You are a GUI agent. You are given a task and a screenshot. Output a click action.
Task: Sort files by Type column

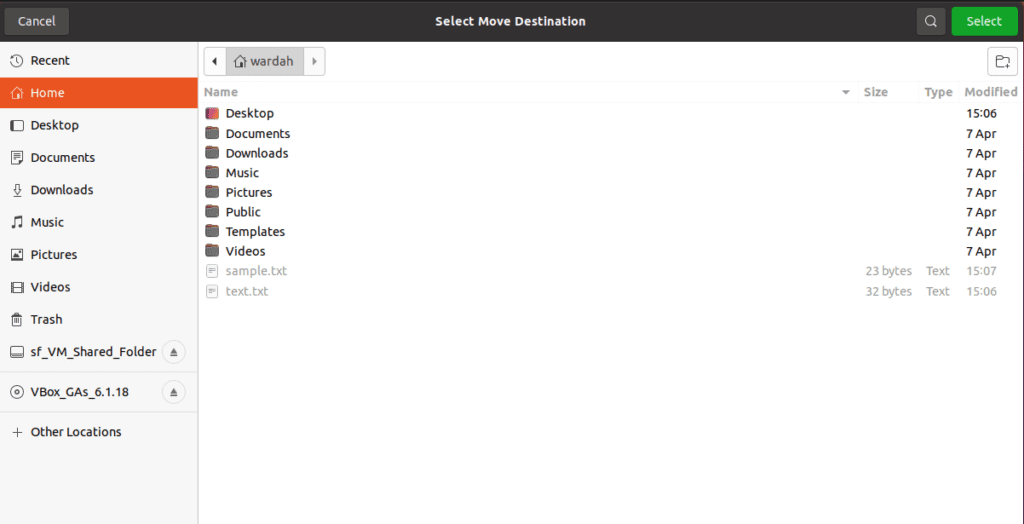pyautogui.click(x=937, y=92)
